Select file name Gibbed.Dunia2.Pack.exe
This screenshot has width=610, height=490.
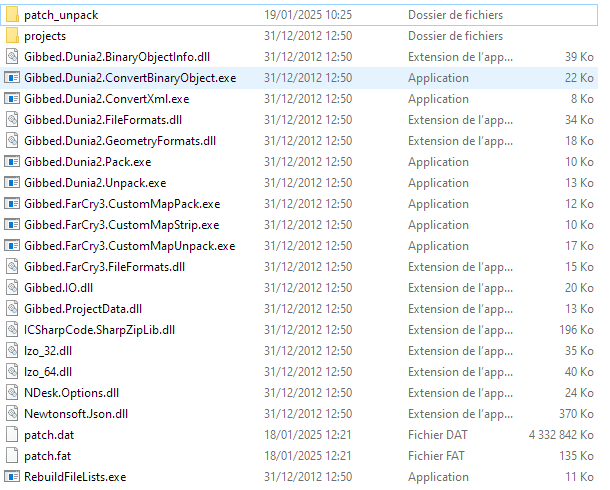tap(88, 162)
